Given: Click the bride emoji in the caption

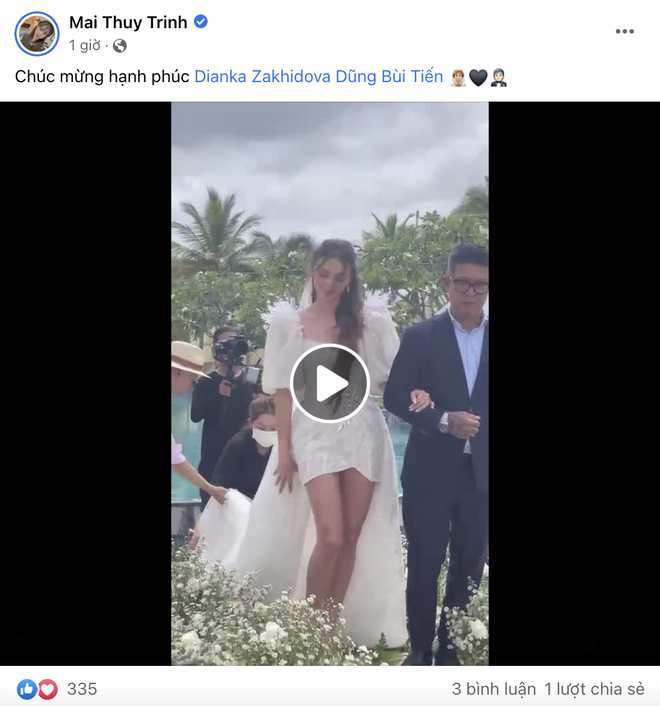Looking at the screenshot, I should click(x=458, y=77).
